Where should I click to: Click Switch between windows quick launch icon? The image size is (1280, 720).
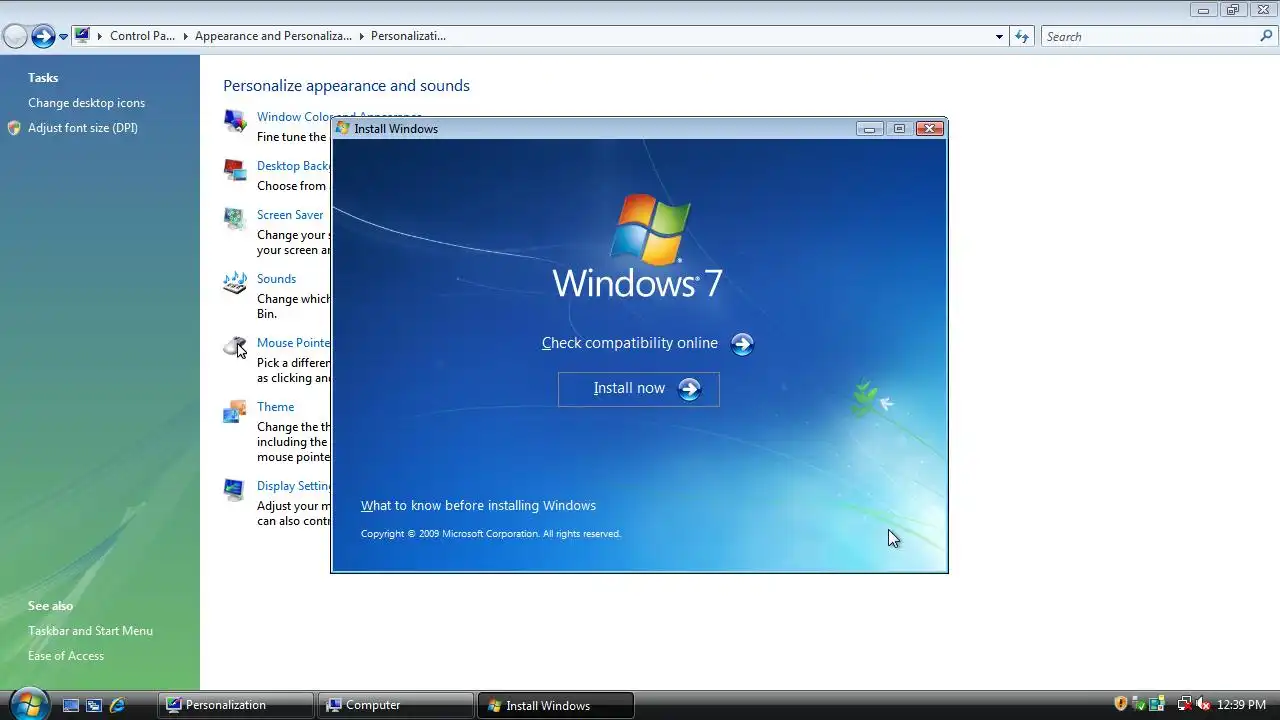click(x=94, y=705)
